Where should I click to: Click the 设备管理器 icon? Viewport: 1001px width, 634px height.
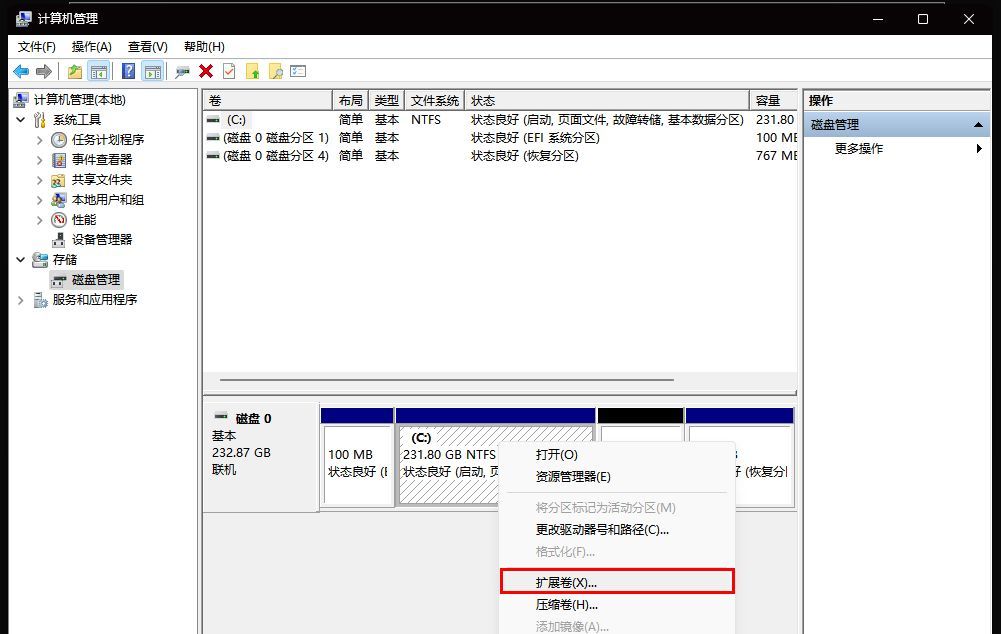[x=59, y=240]
